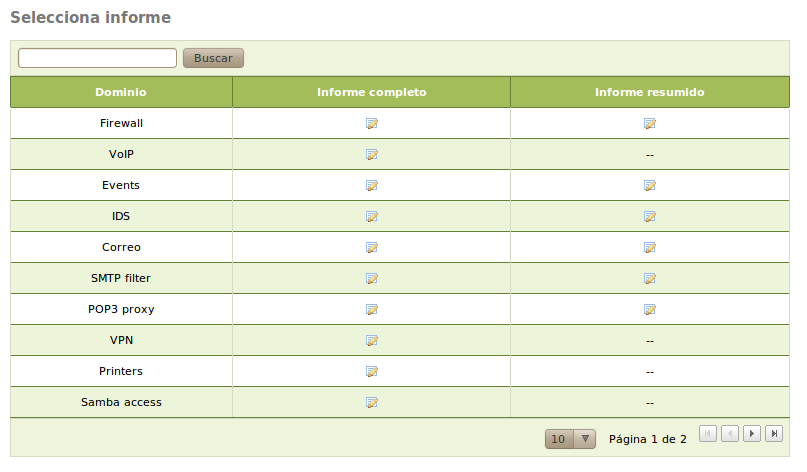Click the Dominio column header
The image size is (807, 472).
[x=121, y=92]
